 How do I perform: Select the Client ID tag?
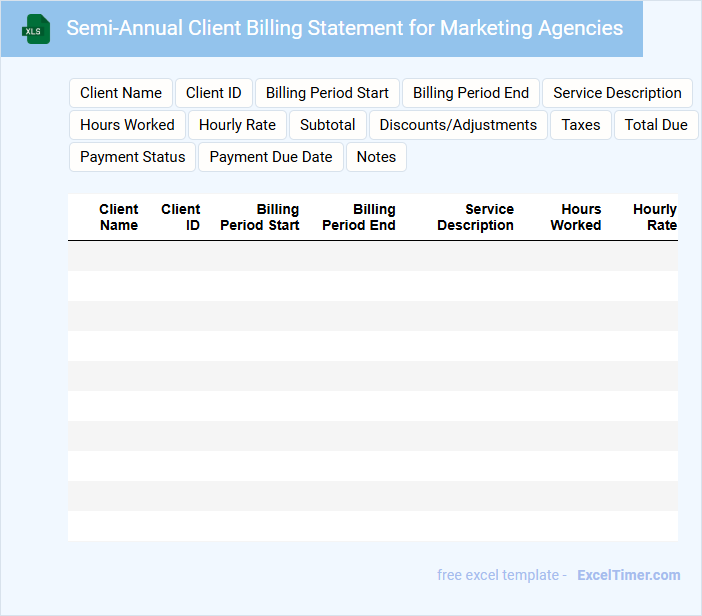pos(214,93)
